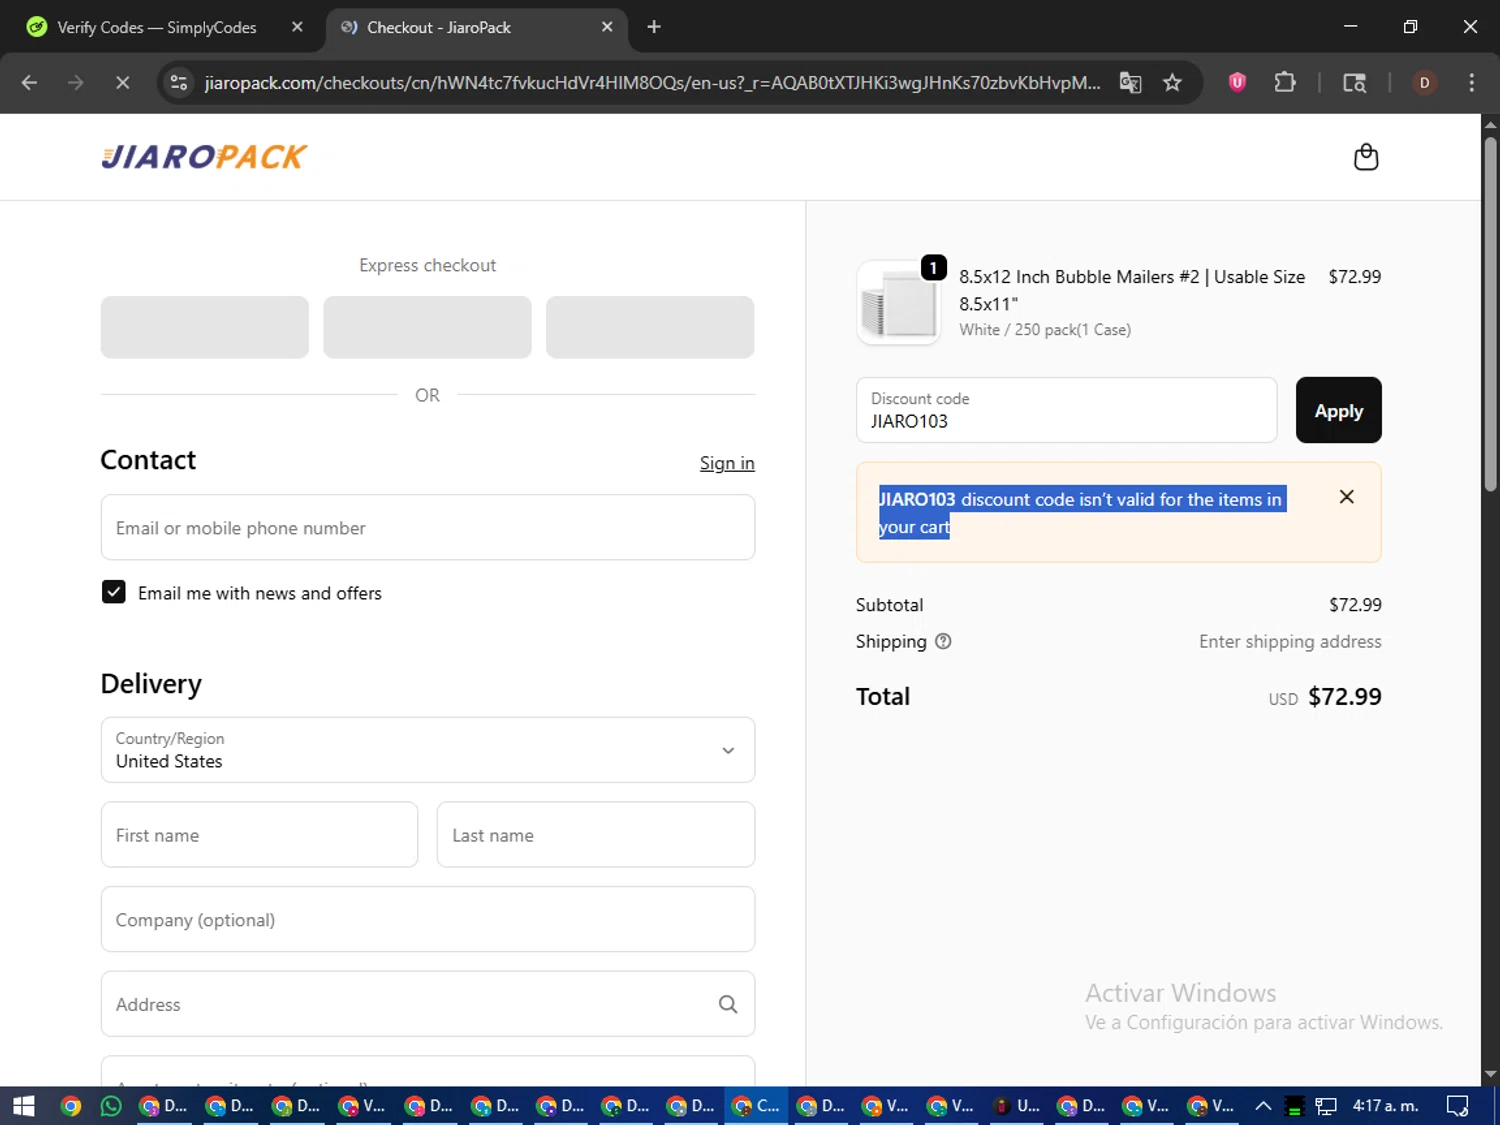Click the First name field
This screenshot has width=1500, height=1125.
click(259, 835)
